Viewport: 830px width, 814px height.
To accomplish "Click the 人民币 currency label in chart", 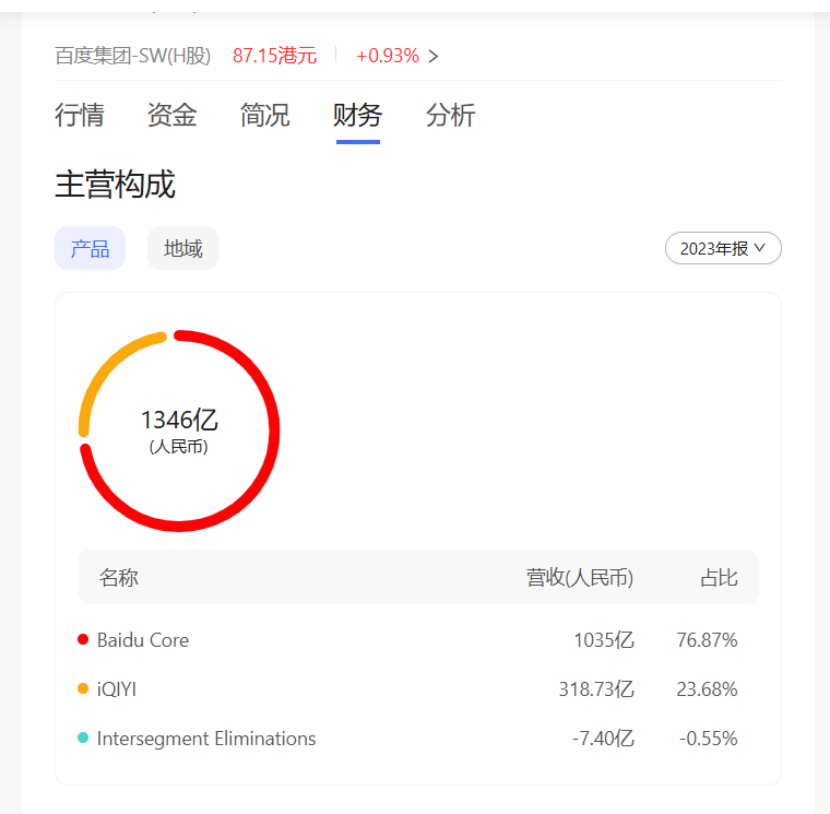I will (x=180, y=447).
